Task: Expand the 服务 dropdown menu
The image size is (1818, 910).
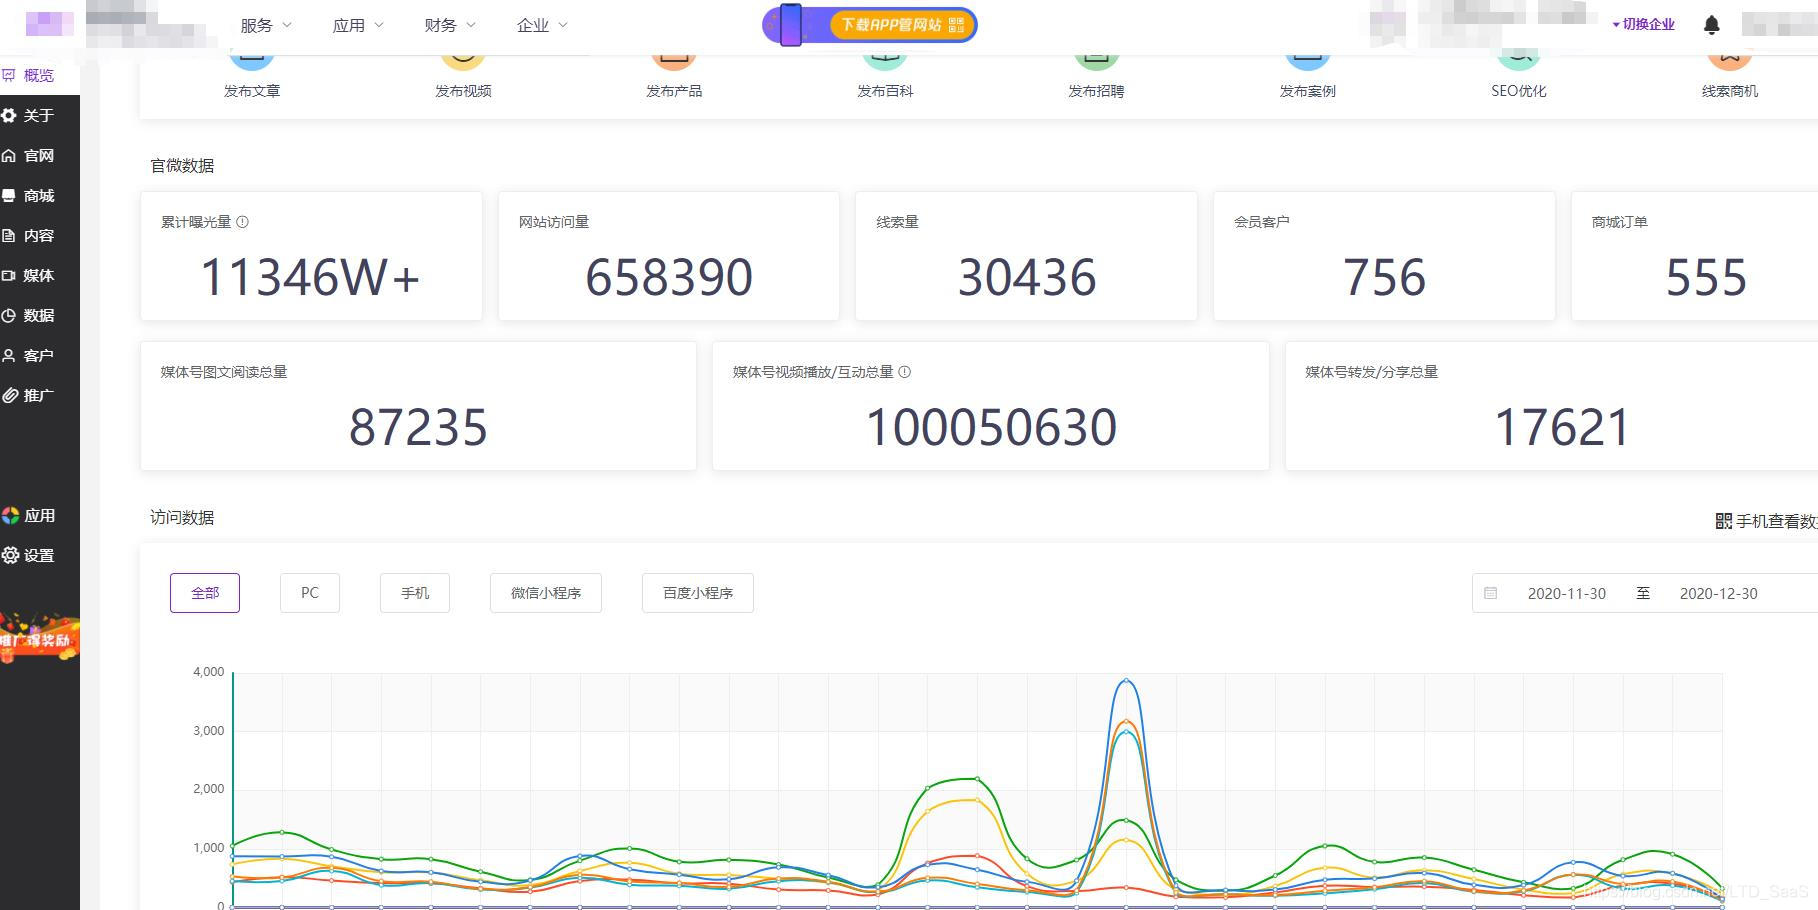Action: (x=266, y=25)
